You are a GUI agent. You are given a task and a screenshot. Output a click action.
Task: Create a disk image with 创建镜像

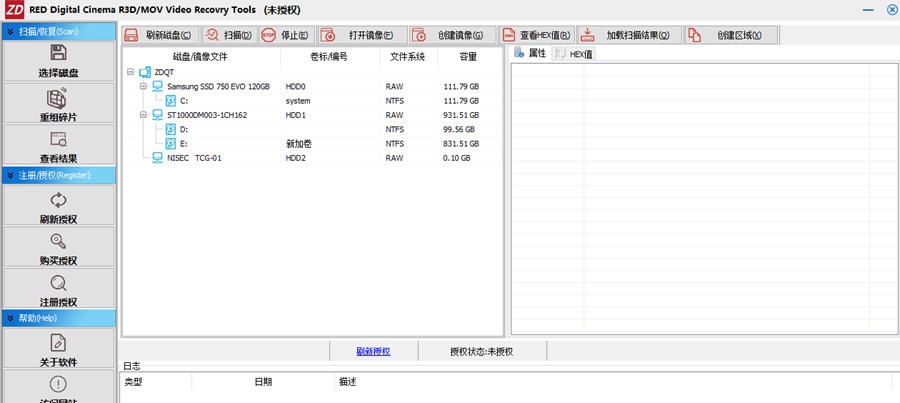452,35
